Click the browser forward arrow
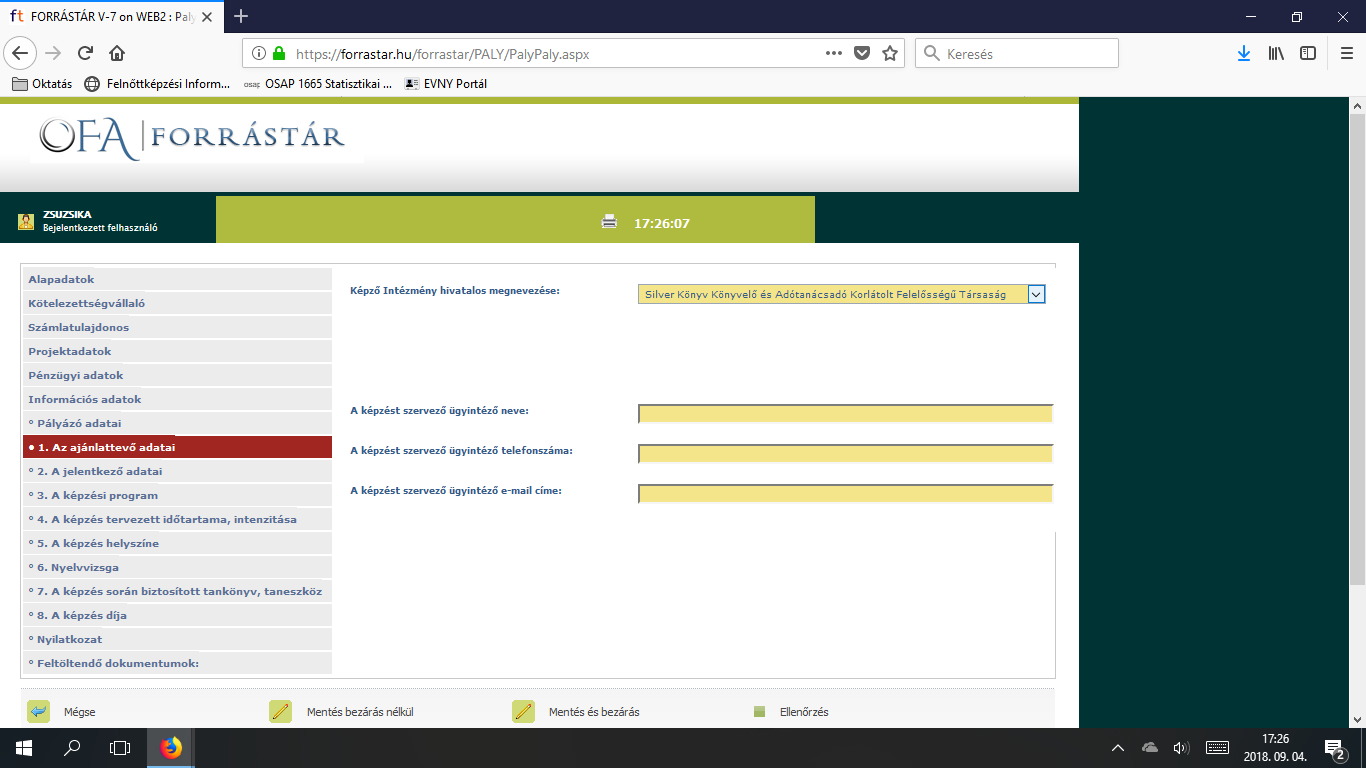The height and width of the screenshot is (768, 1366). click(53, 53)
